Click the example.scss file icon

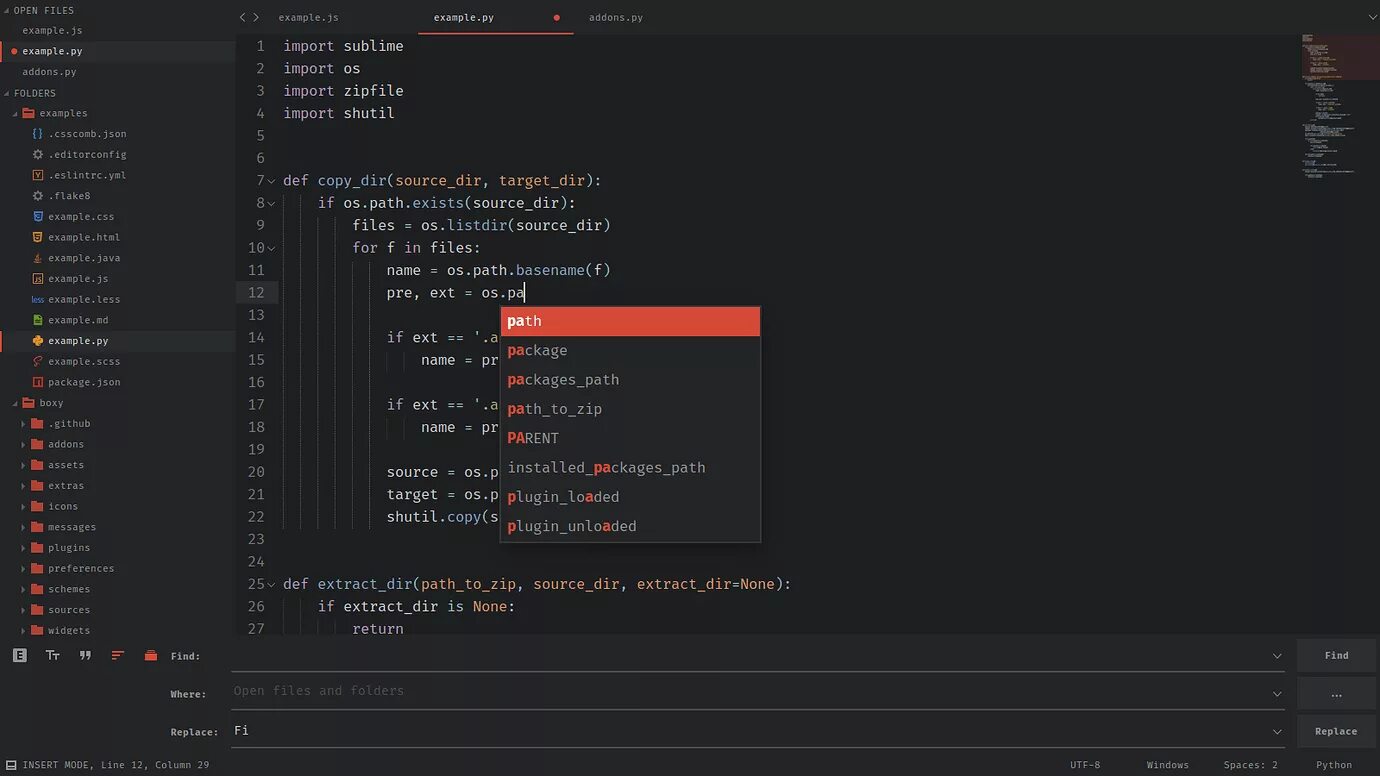37,361
